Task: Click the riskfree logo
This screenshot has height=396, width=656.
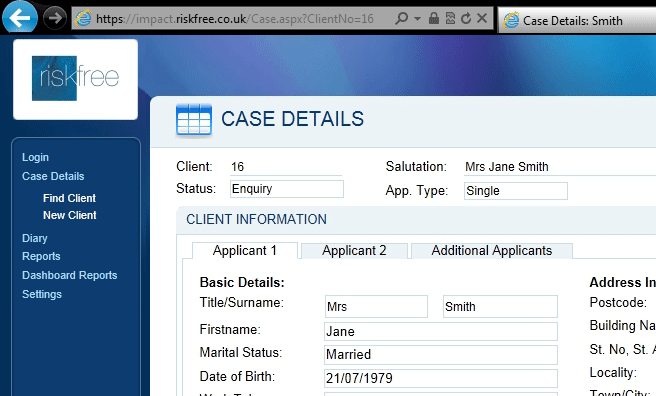Action: click(x=75, y=79)
